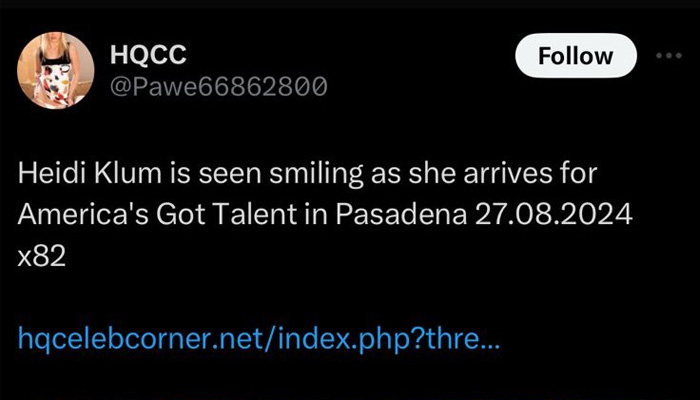700x400 pixels.
Task: Click the words "Heidi Klum" in the post
Action: [x=89, y=174]
